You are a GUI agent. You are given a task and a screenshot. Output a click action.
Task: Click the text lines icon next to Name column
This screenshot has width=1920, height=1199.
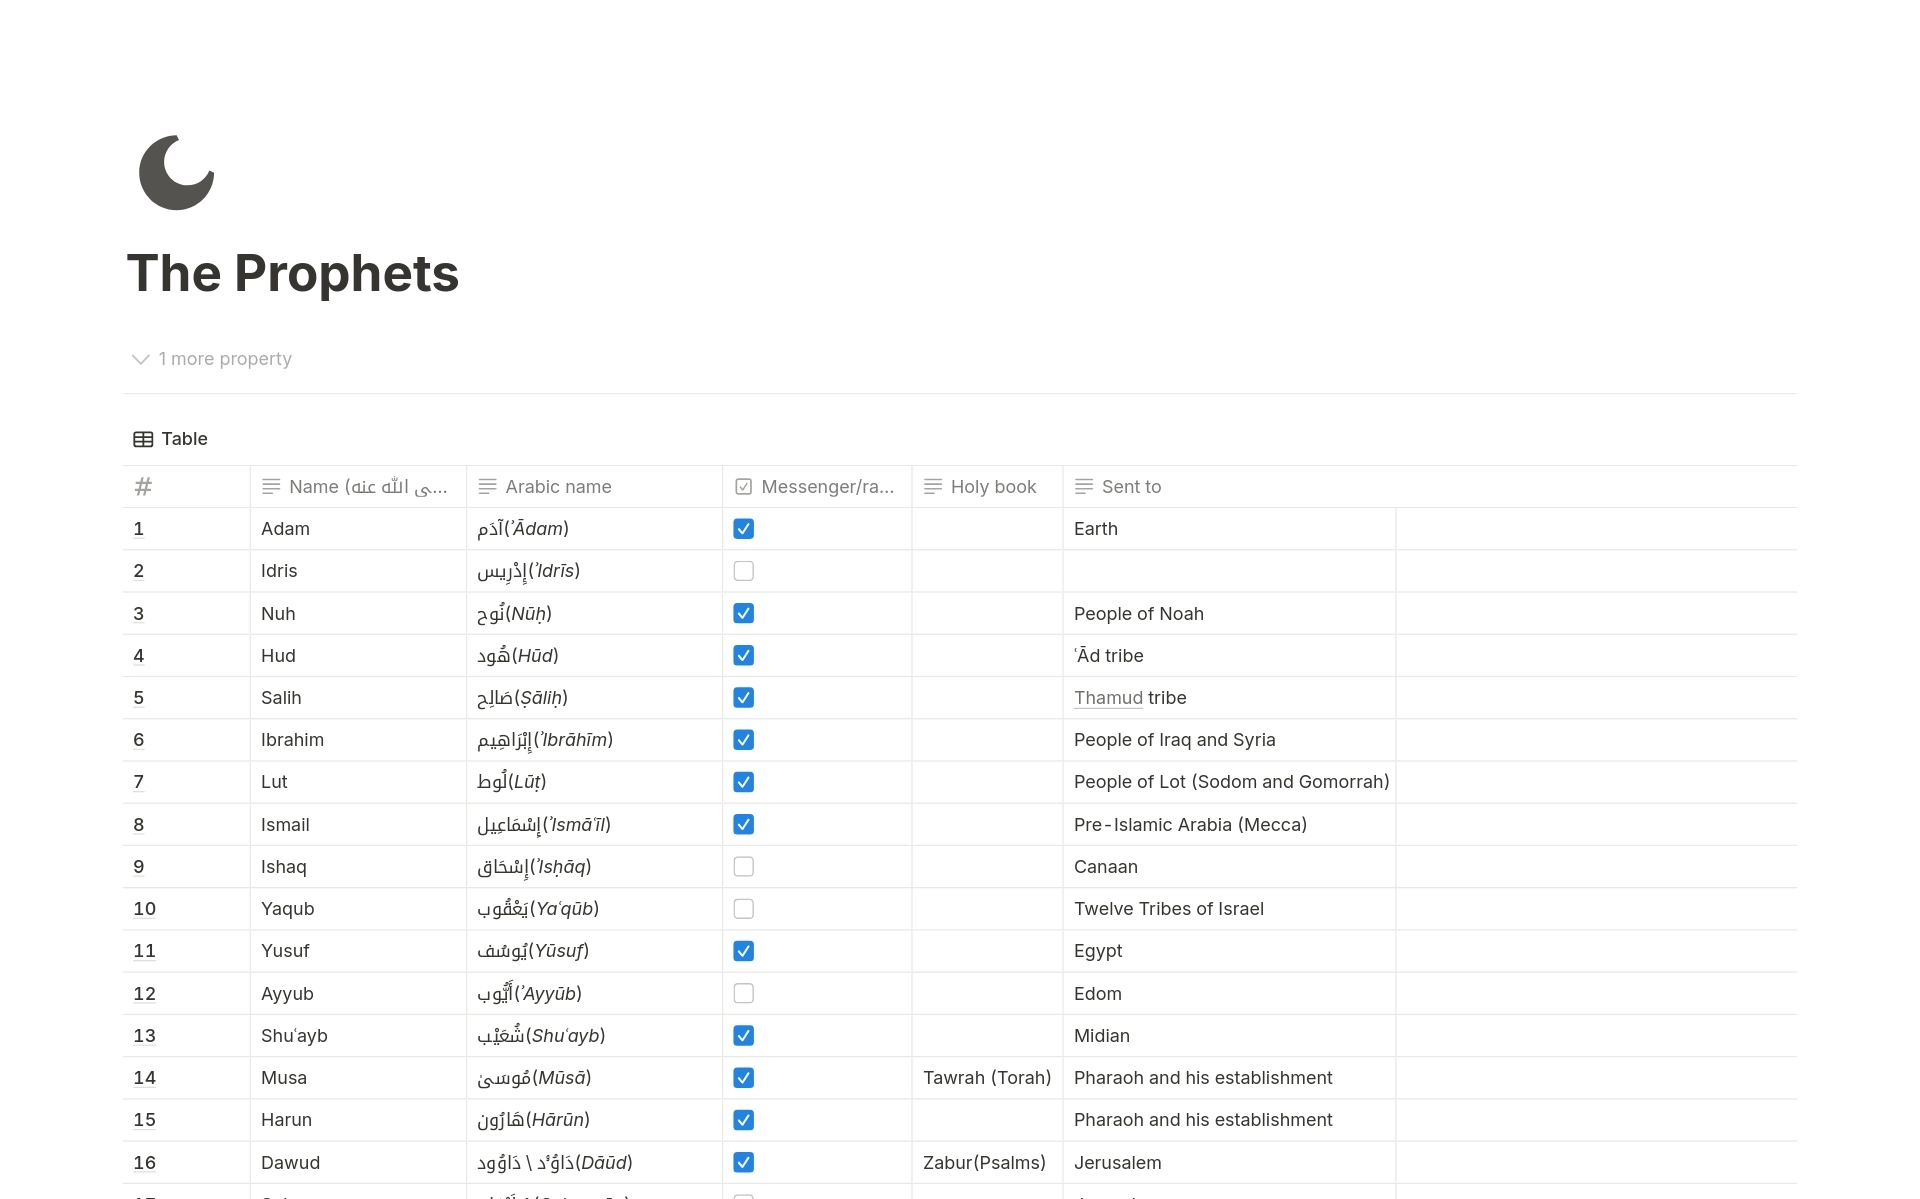pos(268,485)
